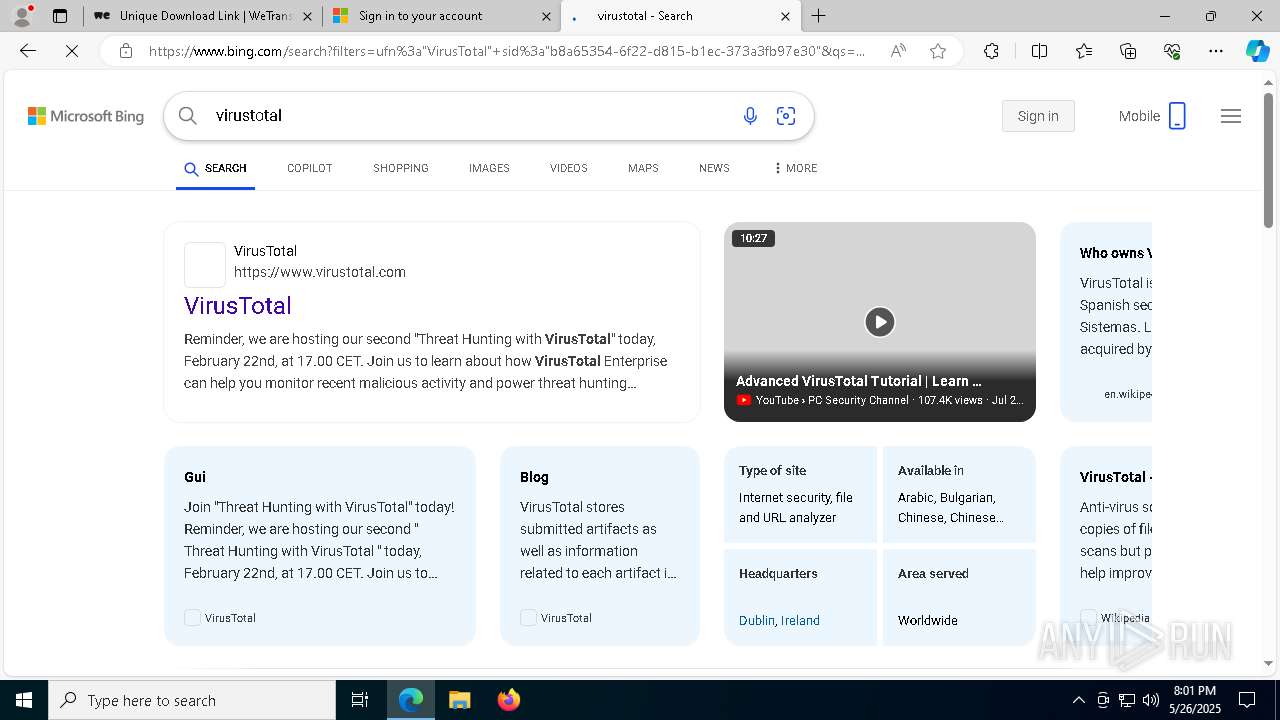This screenshot has width=1280, height=720.
Task: Add page to favorites star icon
Action: (938, 51)
